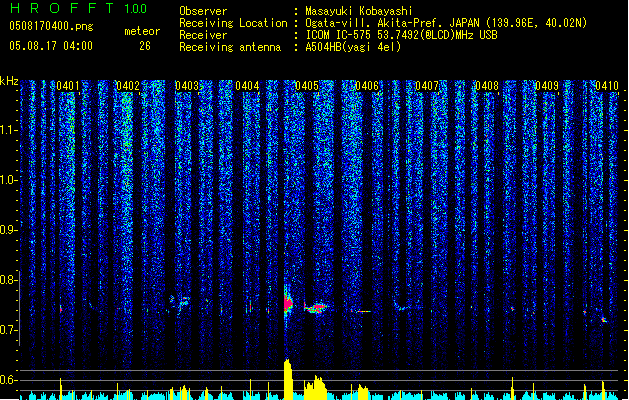
Task: Click the 0407 time marker label
Action: pyautogui.click(x=427, y=86)
